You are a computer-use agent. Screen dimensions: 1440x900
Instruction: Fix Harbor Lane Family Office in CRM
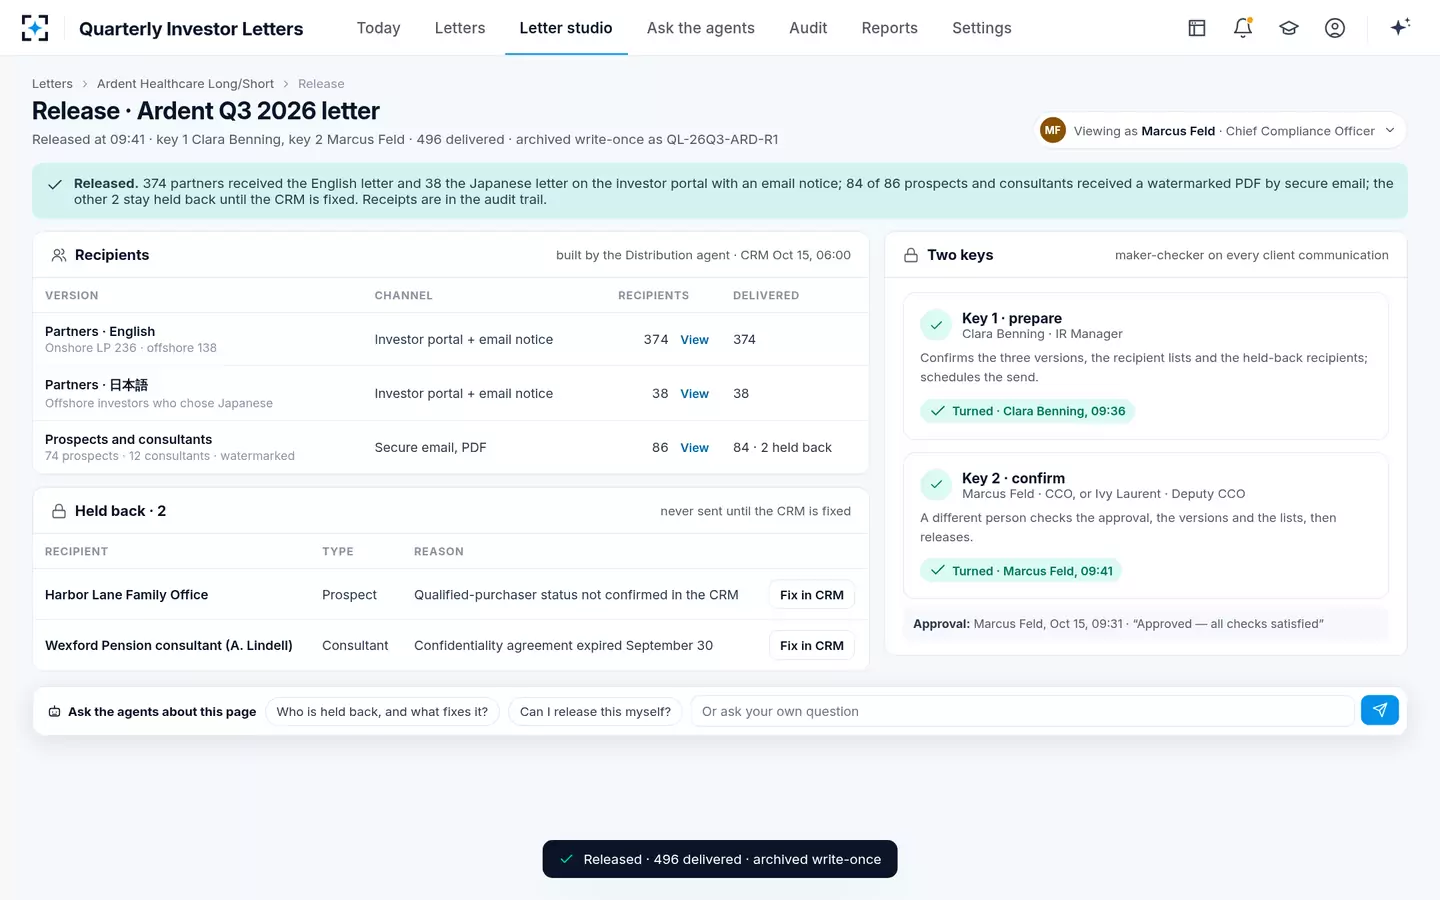point(812,595)
